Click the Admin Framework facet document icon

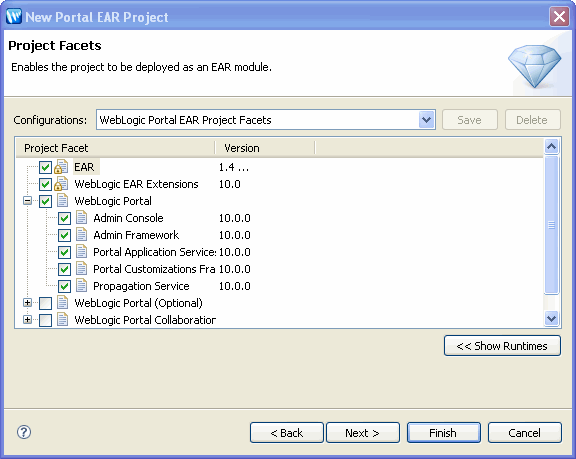pyautogui.click(x=82, y=235)
